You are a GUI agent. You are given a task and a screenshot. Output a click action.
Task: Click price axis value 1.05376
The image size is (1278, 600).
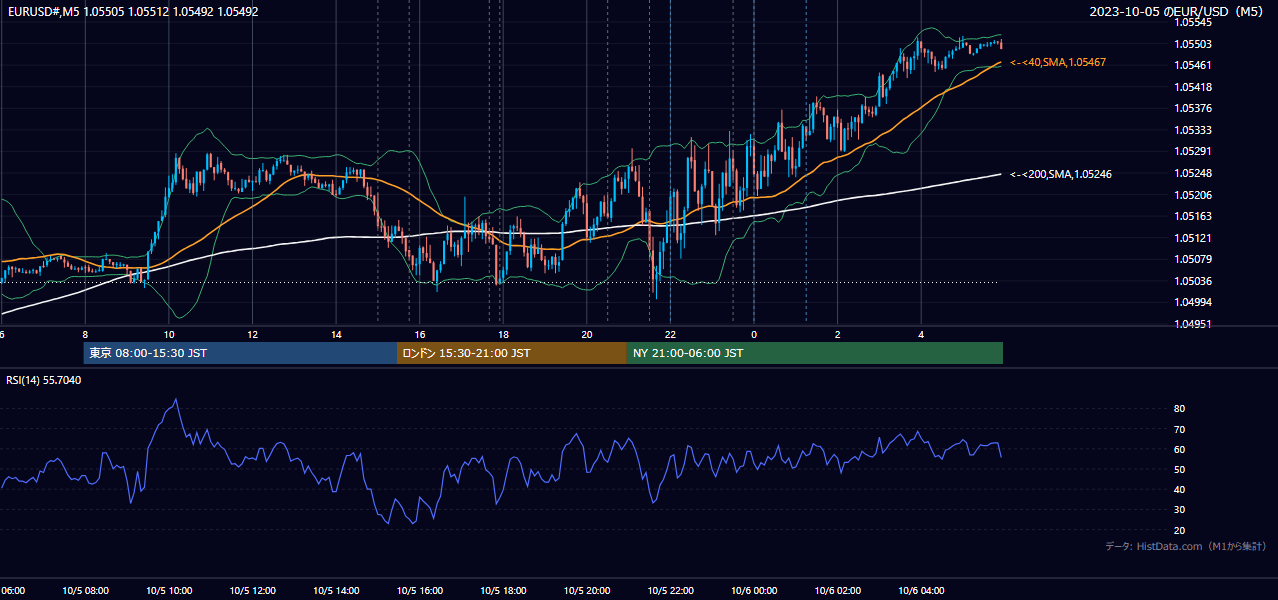tap(1193, 108)
